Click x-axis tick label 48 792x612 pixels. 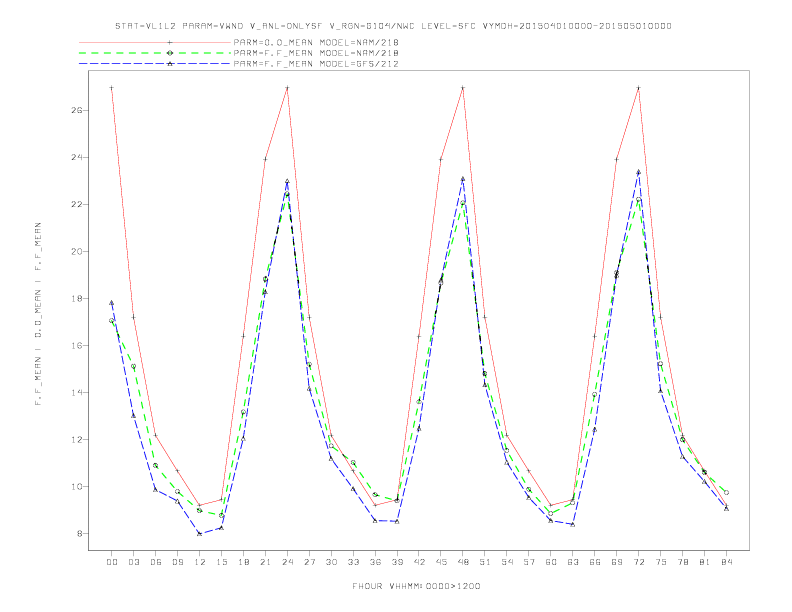463,562
